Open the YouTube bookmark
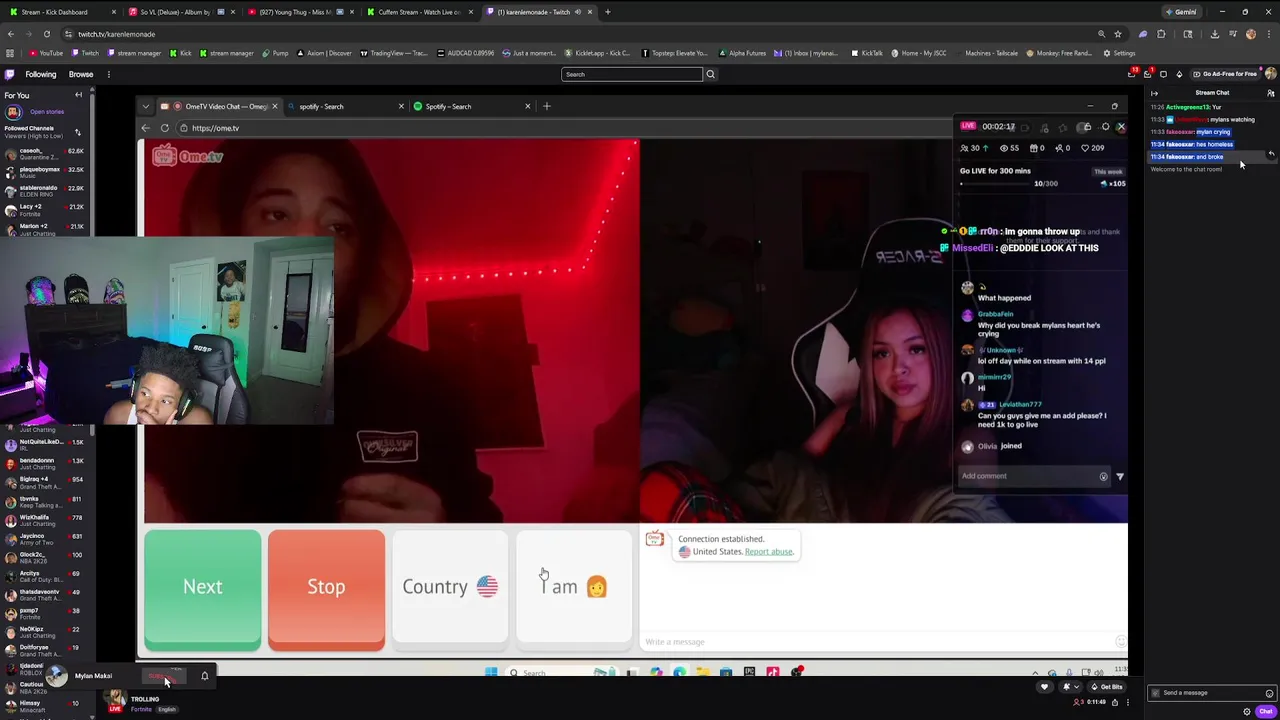 pyautogui.click(x=46, y=53)
